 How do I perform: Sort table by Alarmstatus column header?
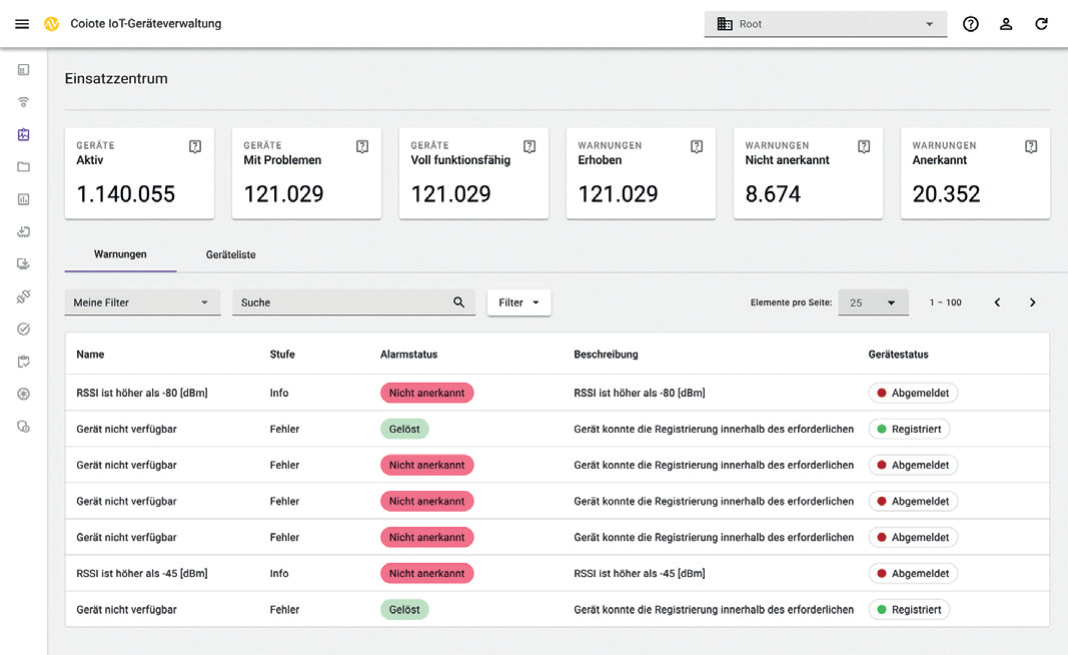tap(409, 354)
